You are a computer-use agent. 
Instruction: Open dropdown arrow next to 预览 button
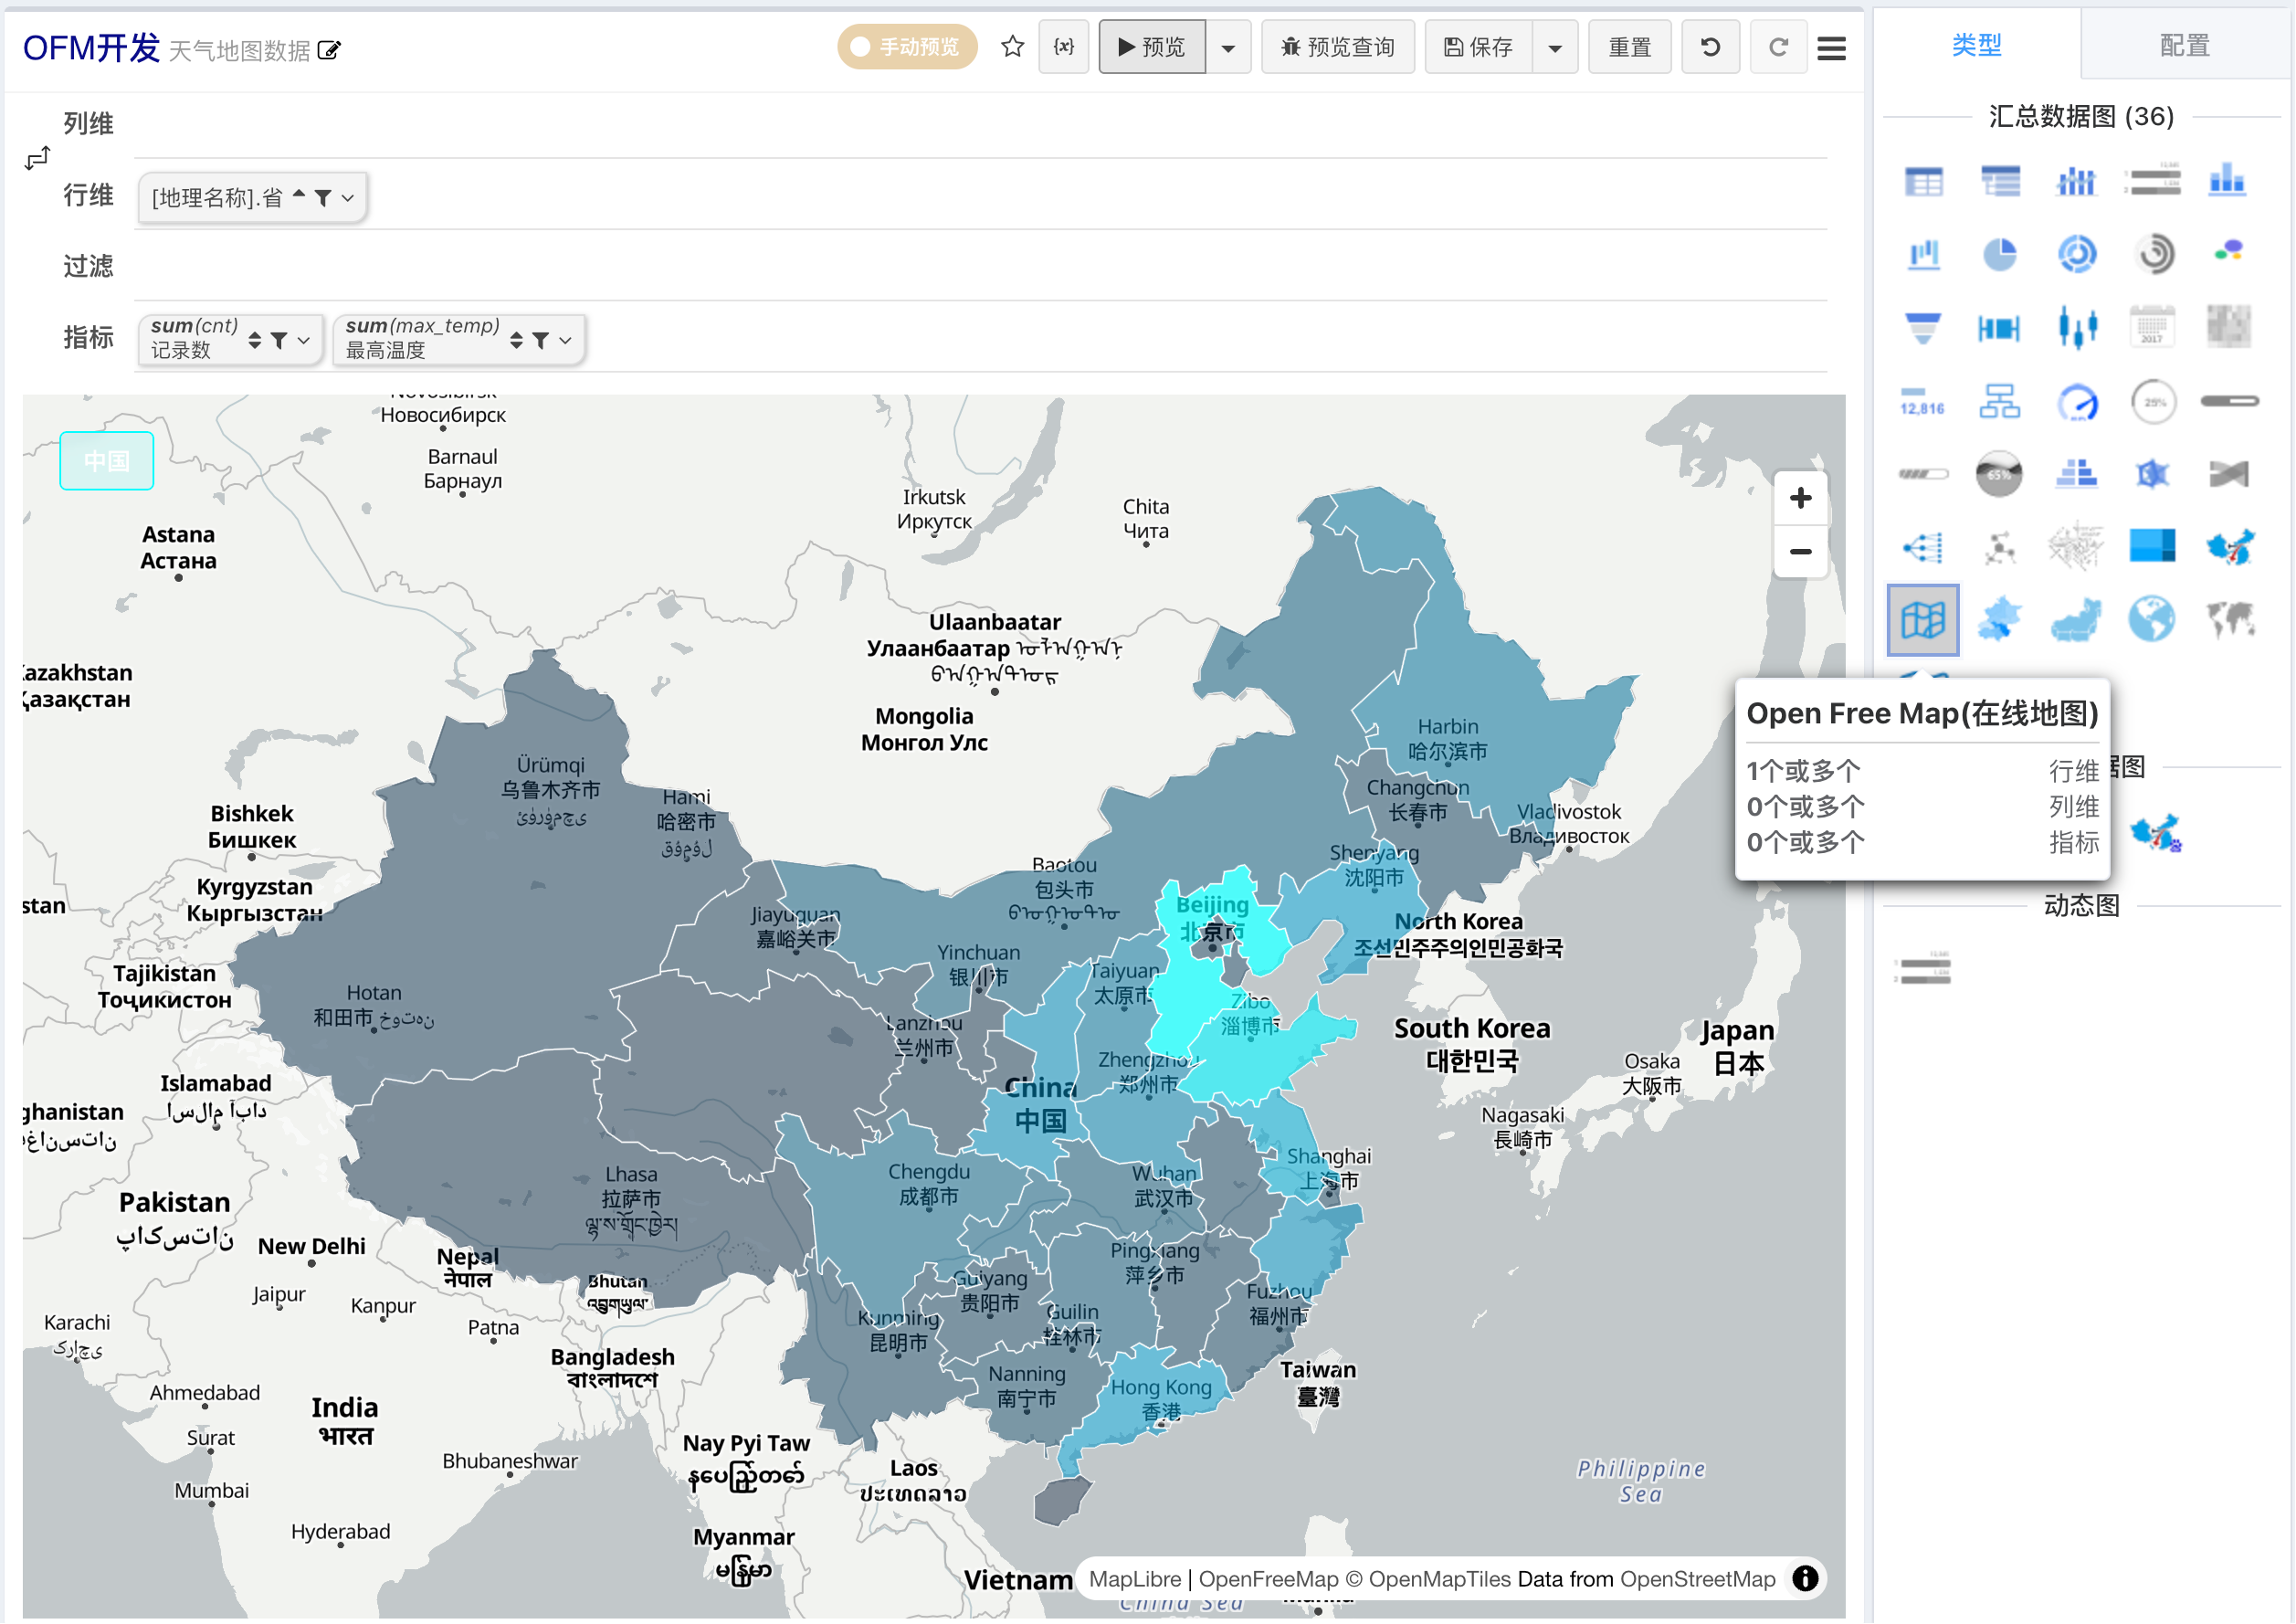(1228, 48)
